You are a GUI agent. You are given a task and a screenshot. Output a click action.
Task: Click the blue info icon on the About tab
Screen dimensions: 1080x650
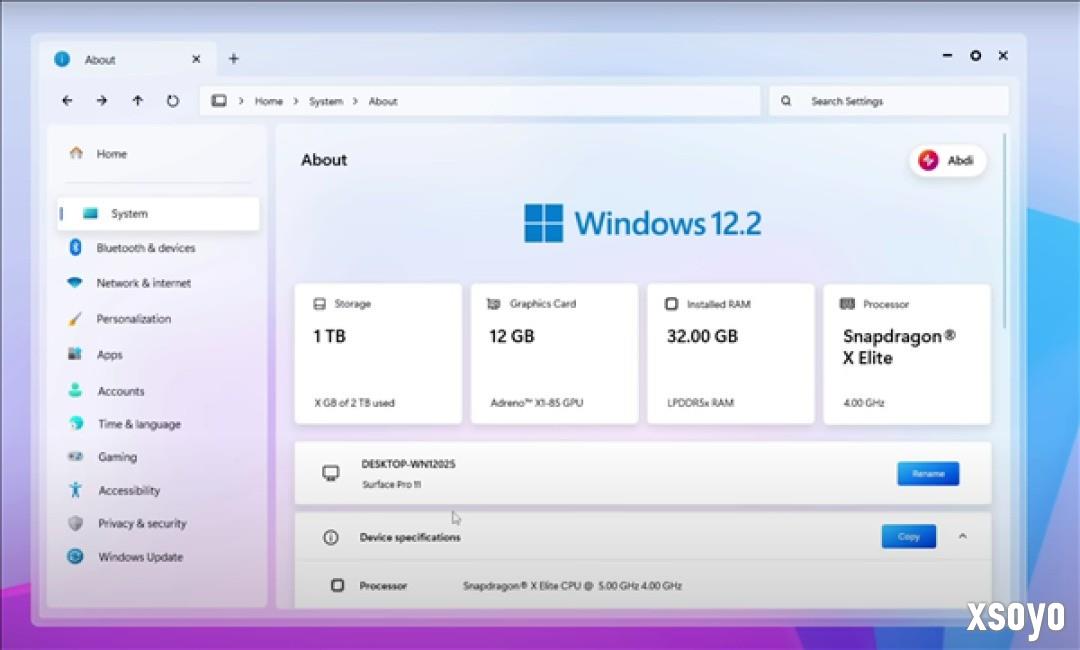click(x=62, y=59)
